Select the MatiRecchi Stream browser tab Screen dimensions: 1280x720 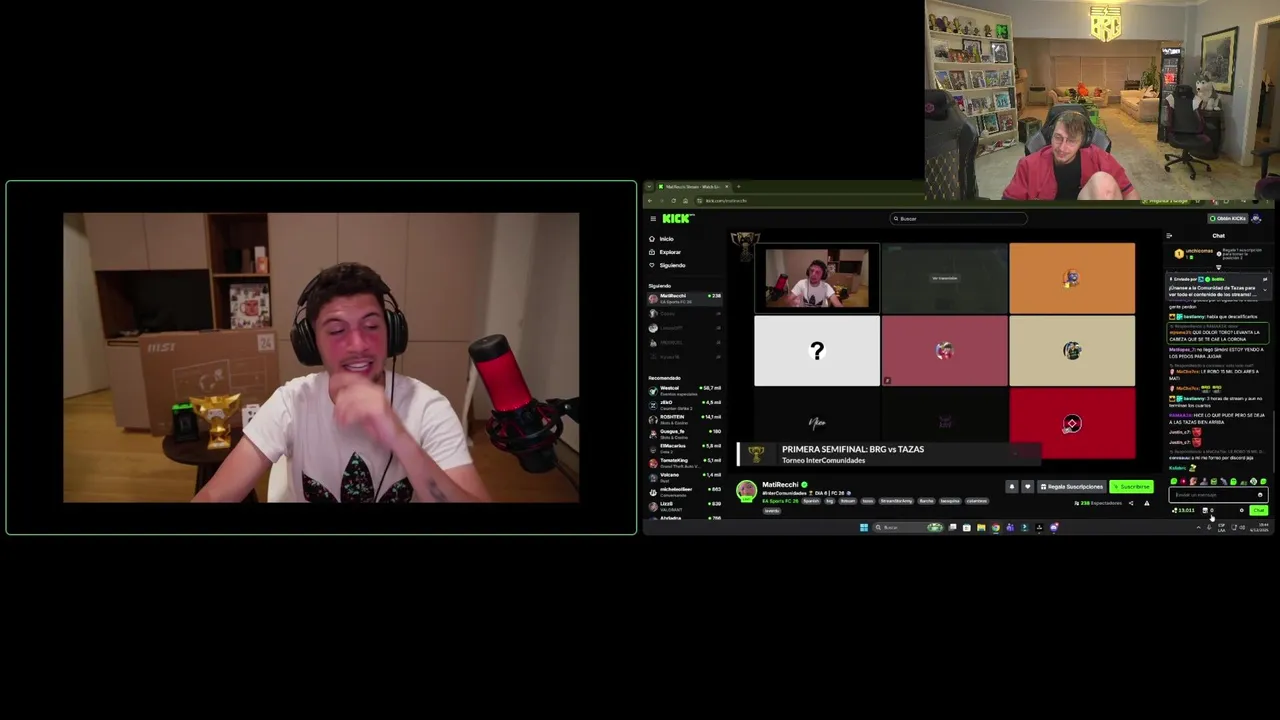point(692,187)
